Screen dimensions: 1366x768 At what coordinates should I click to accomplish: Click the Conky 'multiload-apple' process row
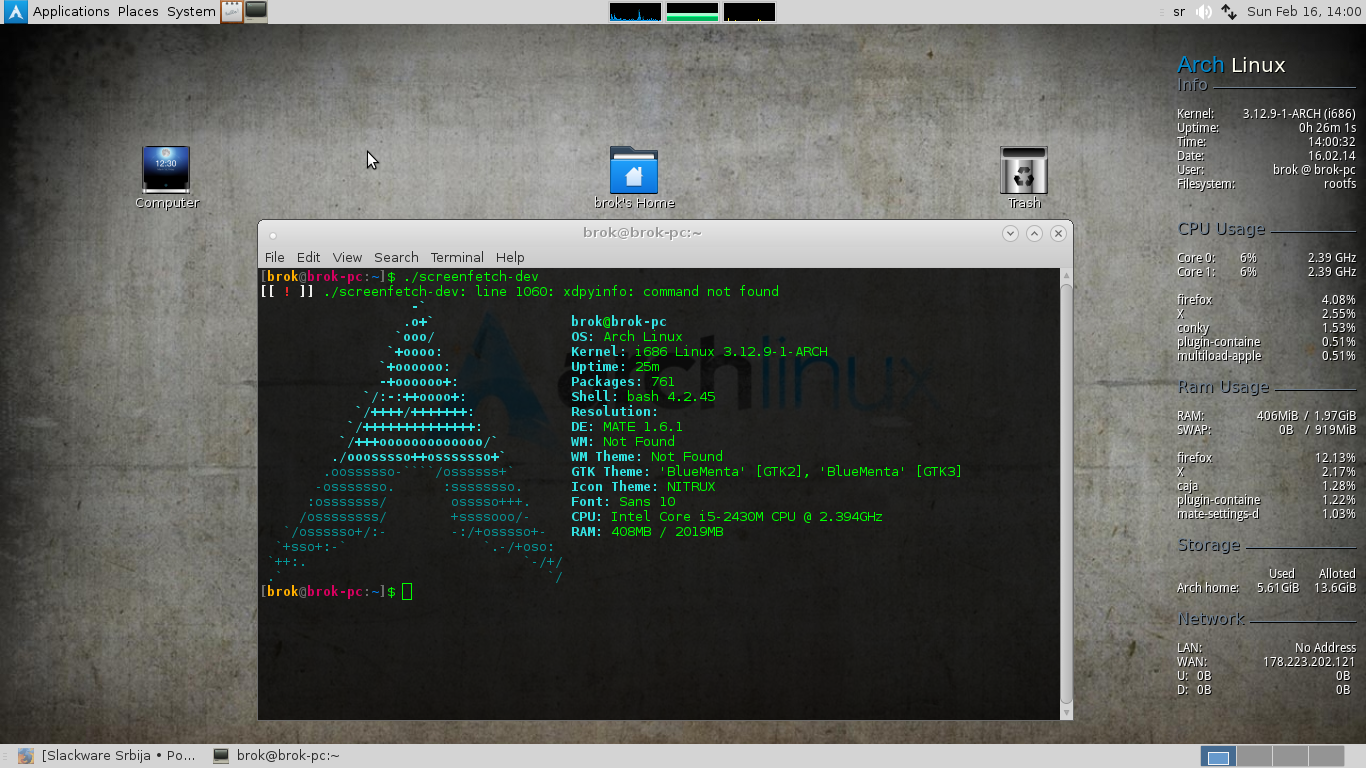(x=1266, y=356)
